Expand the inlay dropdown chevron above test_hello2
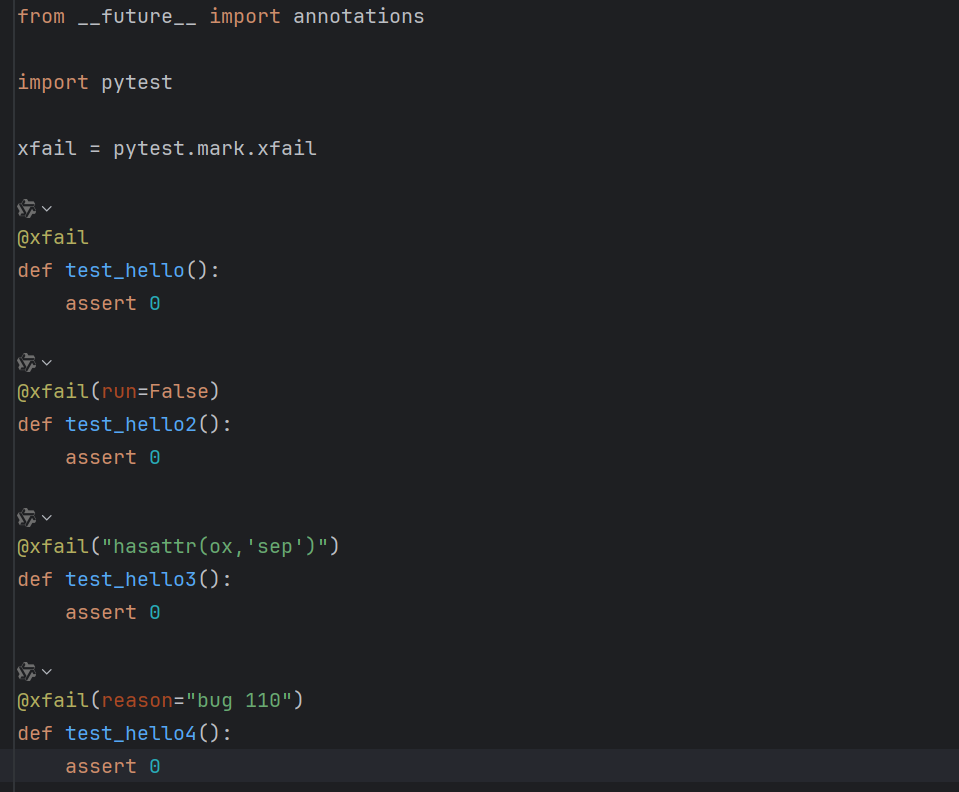 pyautogui.click(x=46, y=363)
